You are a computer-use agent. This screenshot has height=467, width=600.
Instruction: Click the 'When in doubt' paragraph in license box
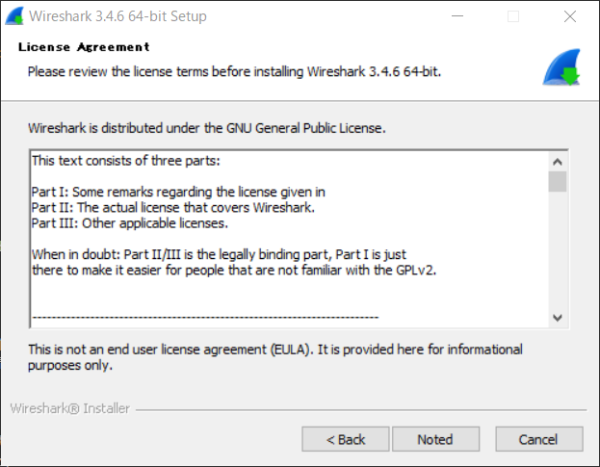[234, 262]
